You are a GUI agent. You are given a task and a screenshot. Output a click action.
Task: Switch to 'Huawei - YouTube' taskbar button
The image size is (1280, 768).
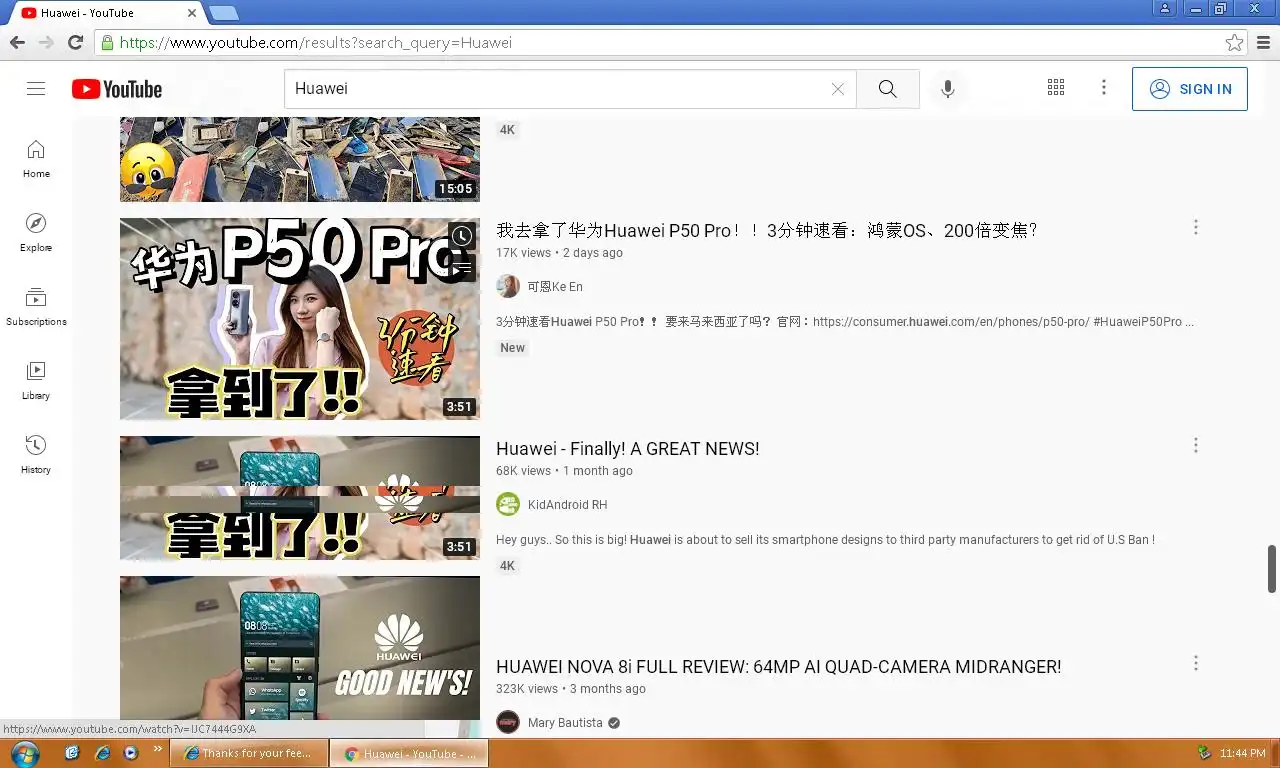point(409,753)
